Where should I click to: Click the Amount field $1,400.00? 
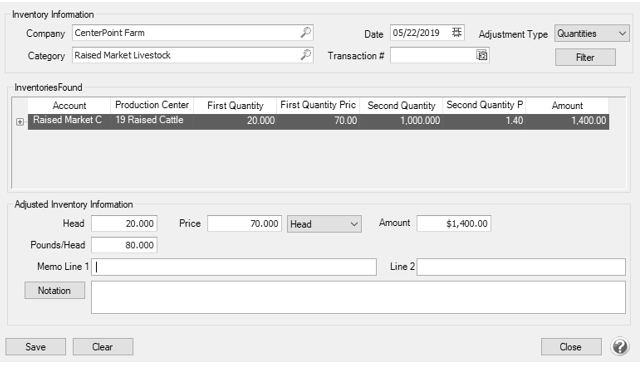(x=453, y=223)
